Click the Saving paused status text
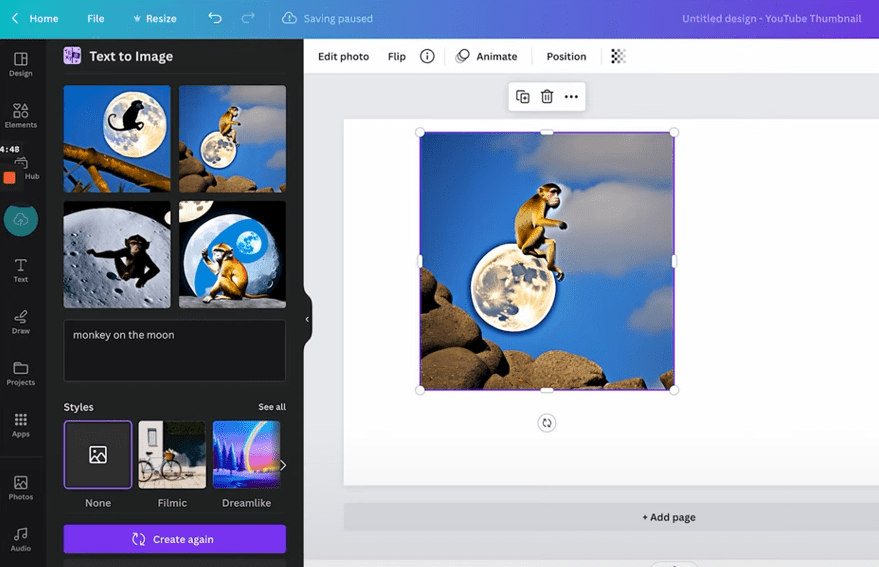 (338, 18)
